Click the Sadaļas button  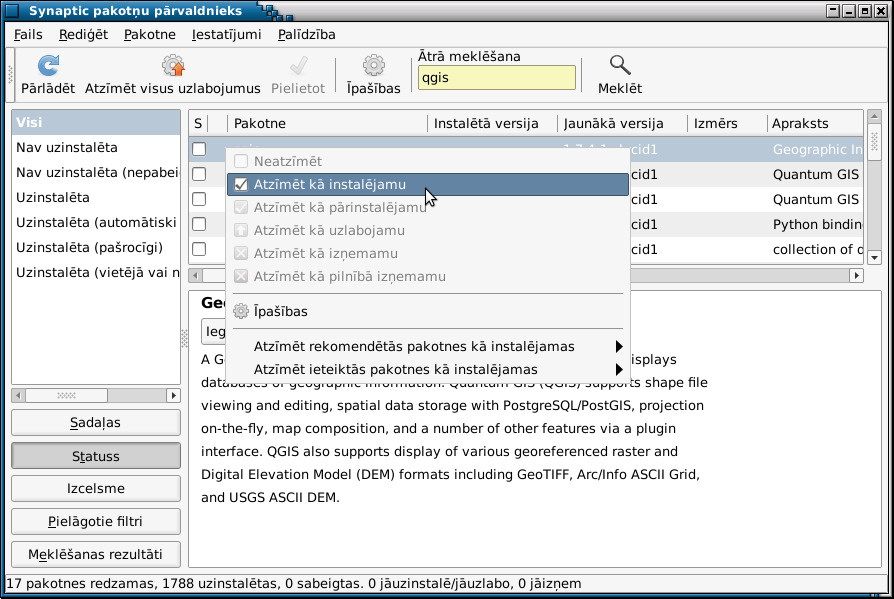[96, 423]
